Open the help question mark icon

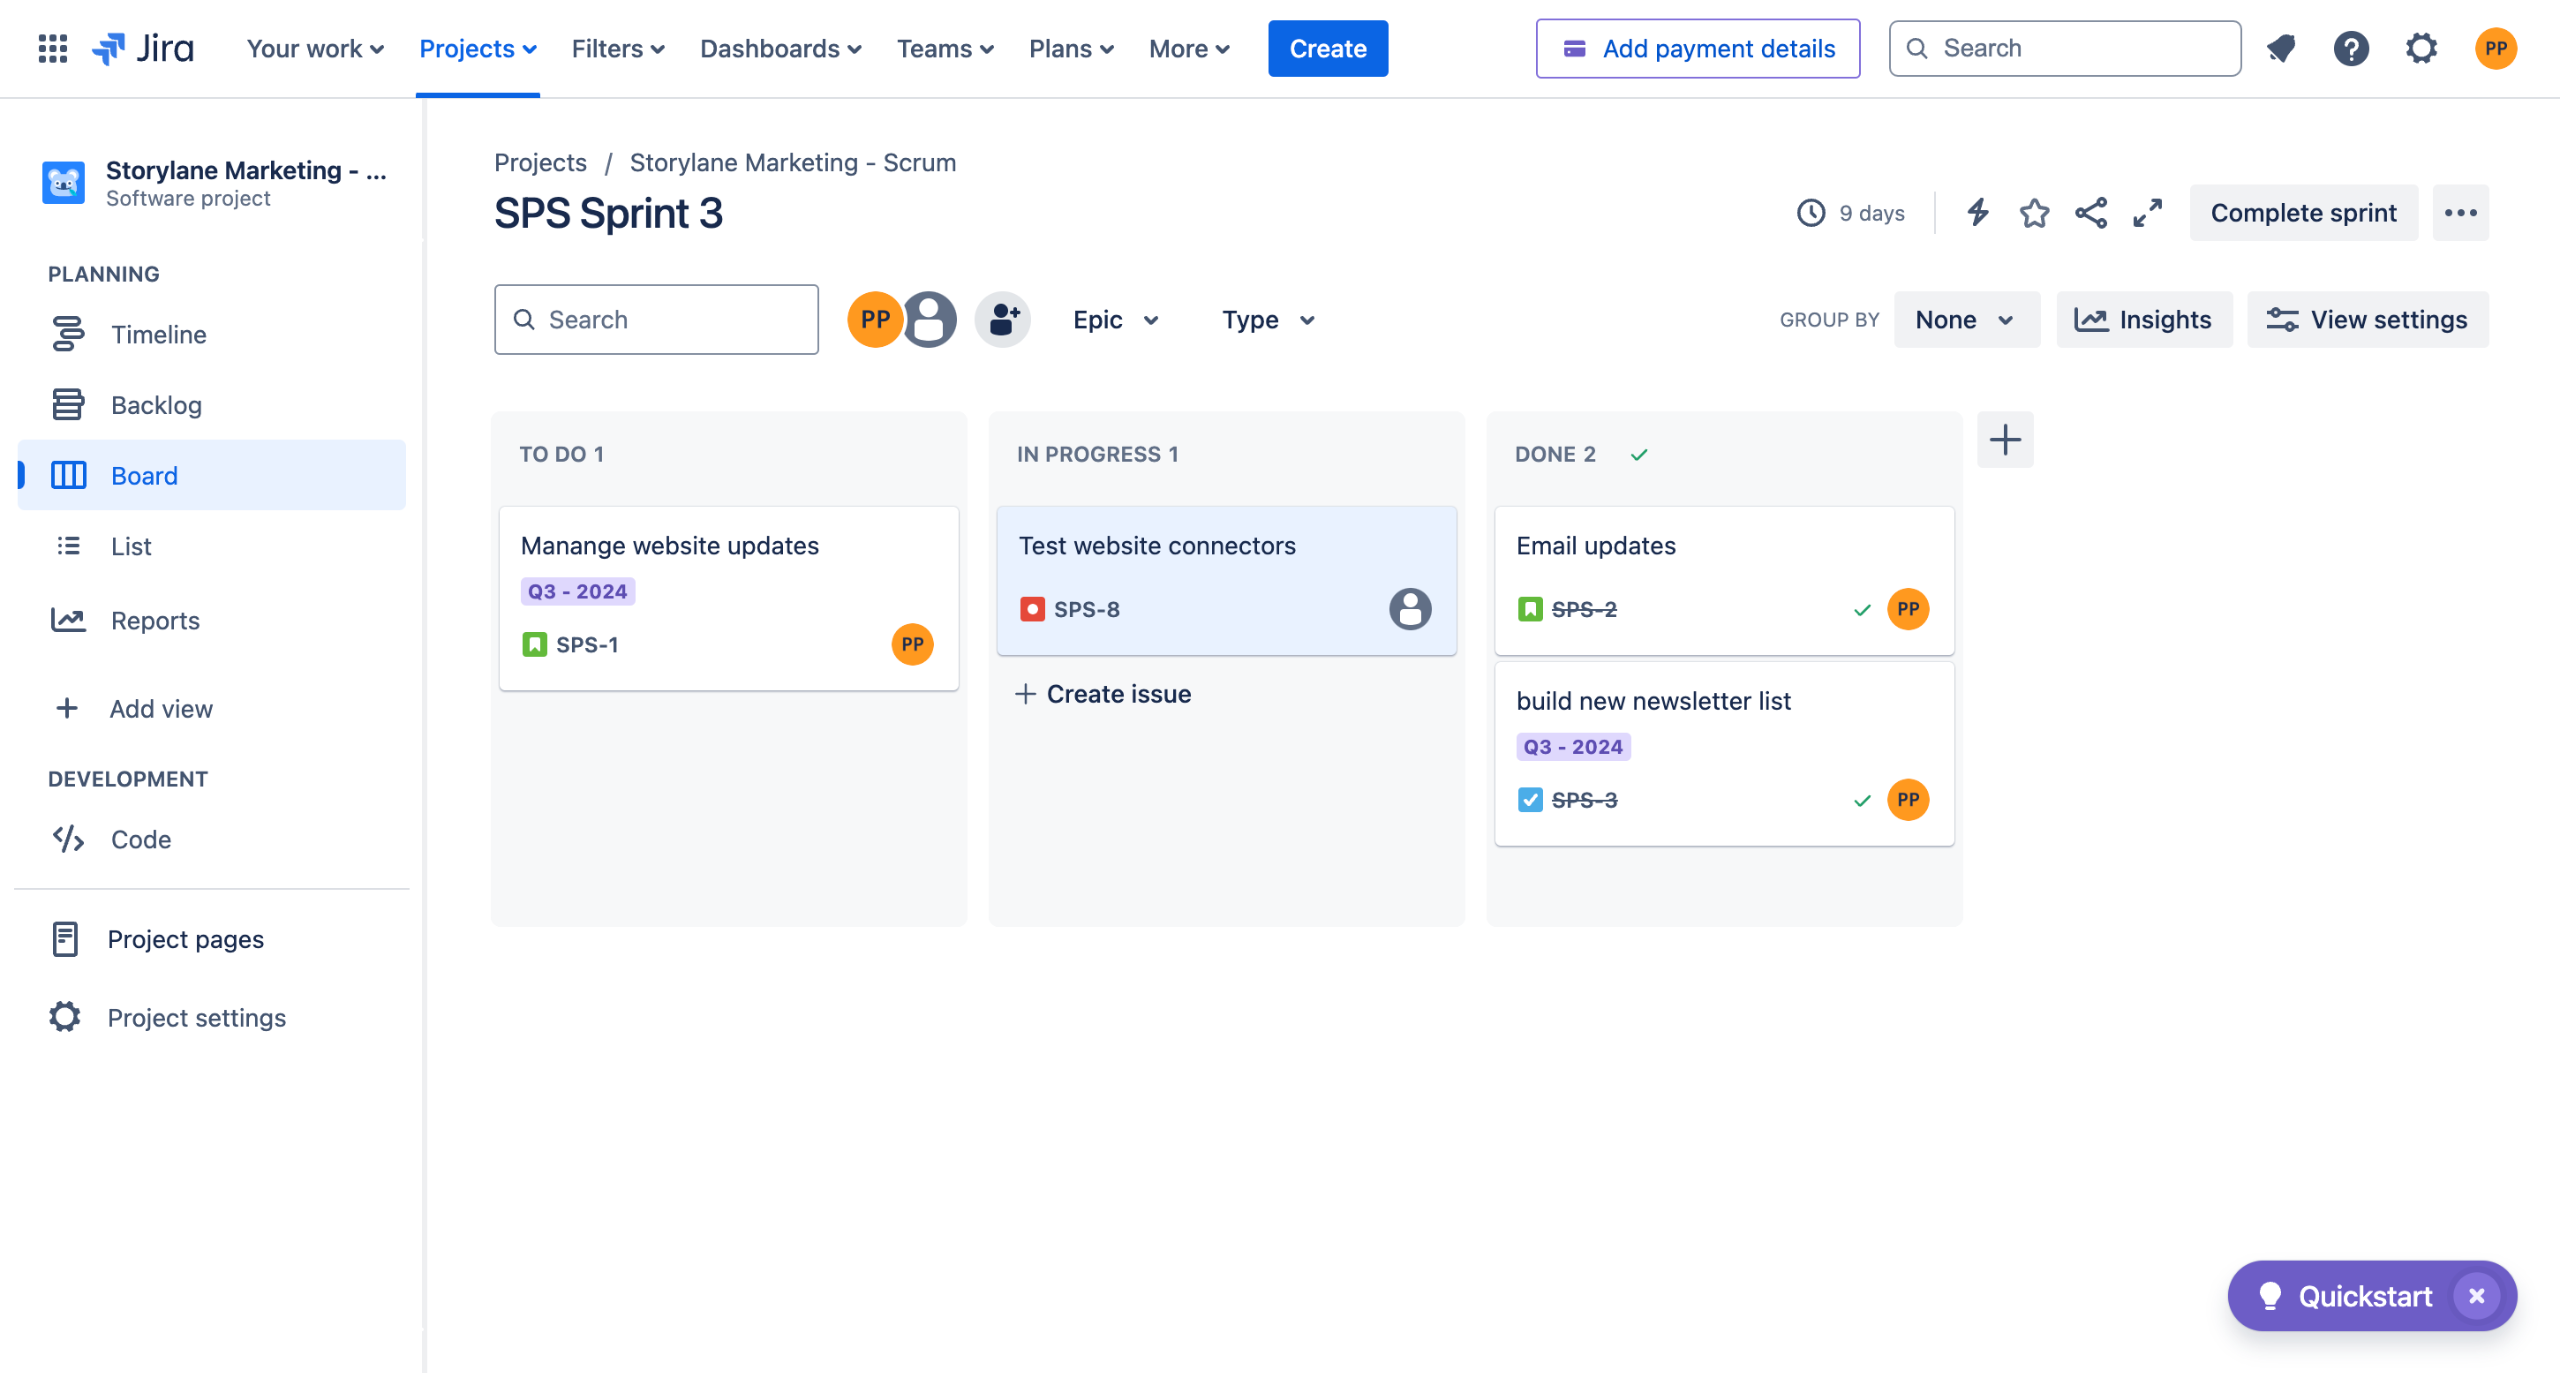pos(2351,48)
